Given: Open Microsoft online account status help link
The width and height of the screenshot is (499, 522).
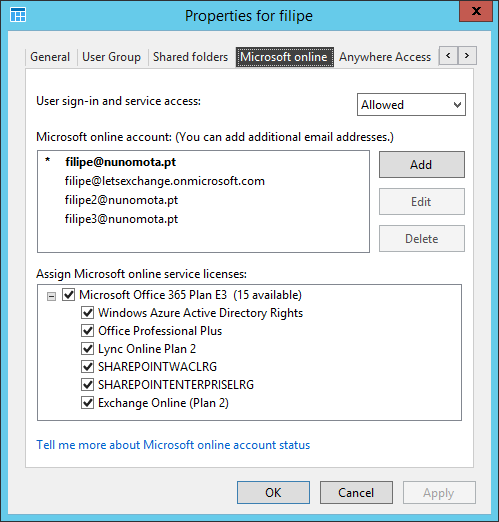Looking at the screenshot, I should (173, 445).
